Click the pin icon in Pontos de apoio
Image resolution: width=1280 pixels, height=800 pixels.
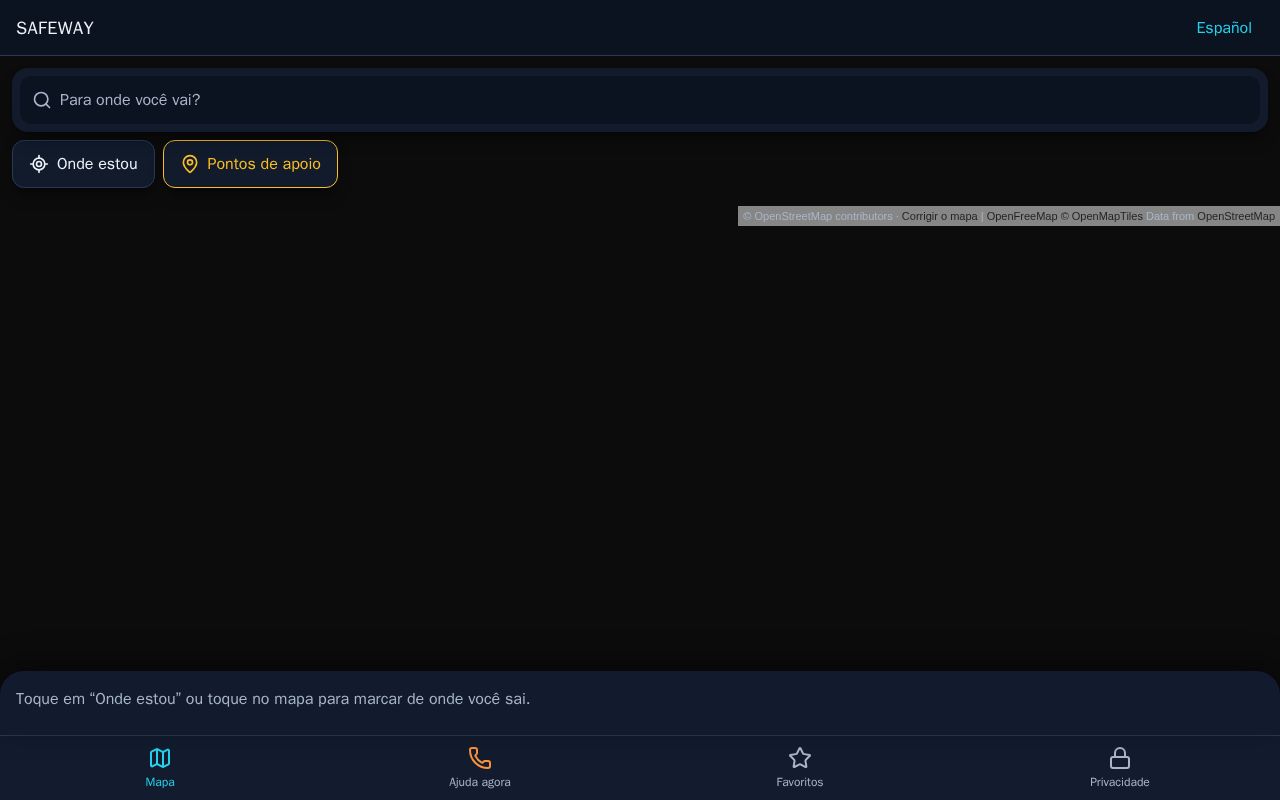(x=190, y=164)
